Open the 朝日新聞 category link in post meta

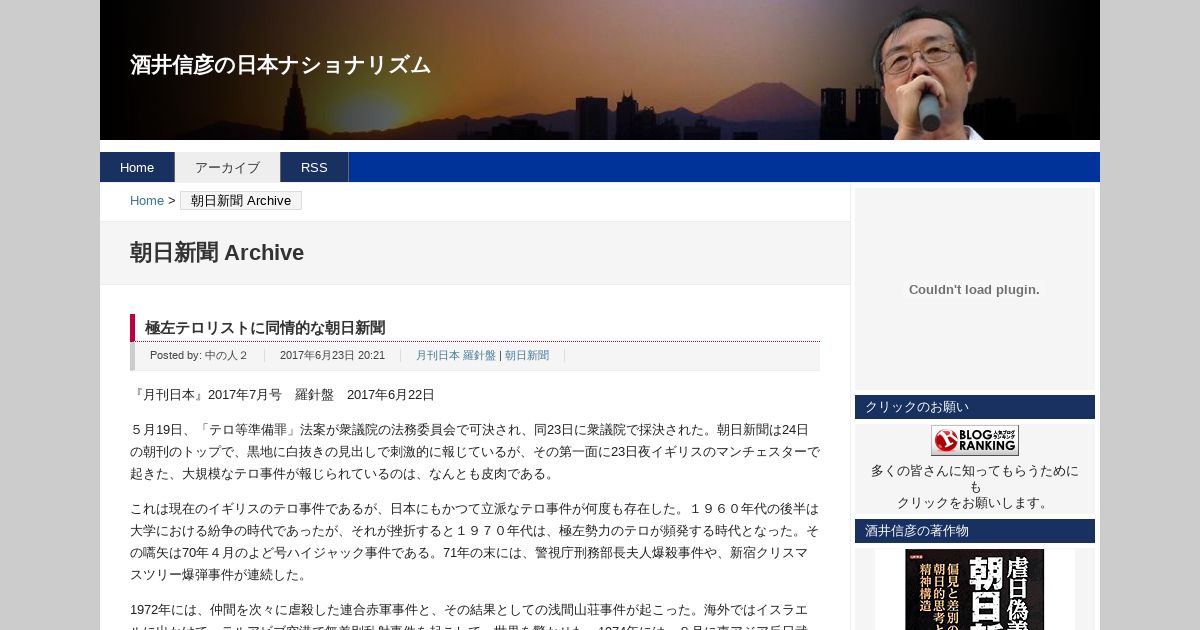[x=527, y=355]
